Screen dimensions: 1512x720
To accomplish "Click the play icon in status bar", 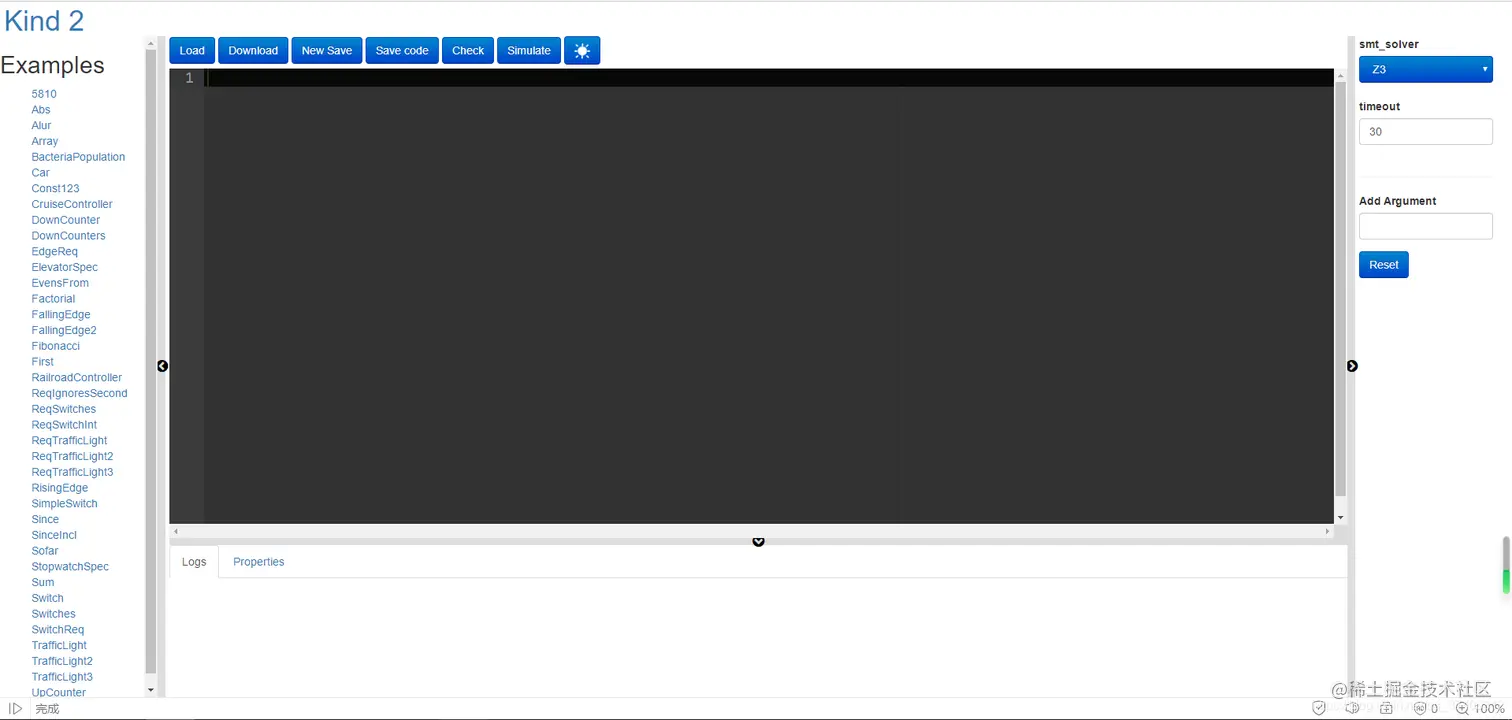I will click(x=16, y=708).
